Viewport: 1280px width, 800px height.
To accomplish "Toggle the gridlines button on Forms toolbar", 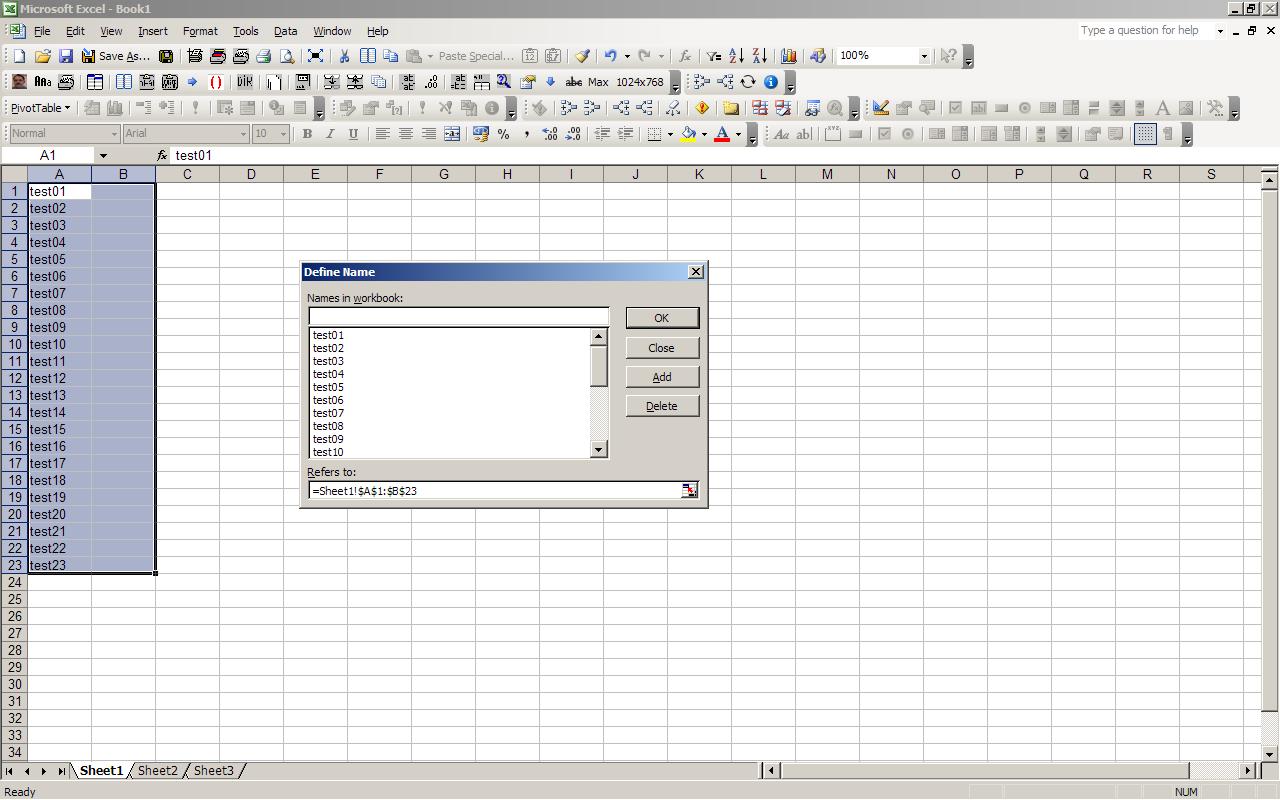I will tap(1145, 134).
